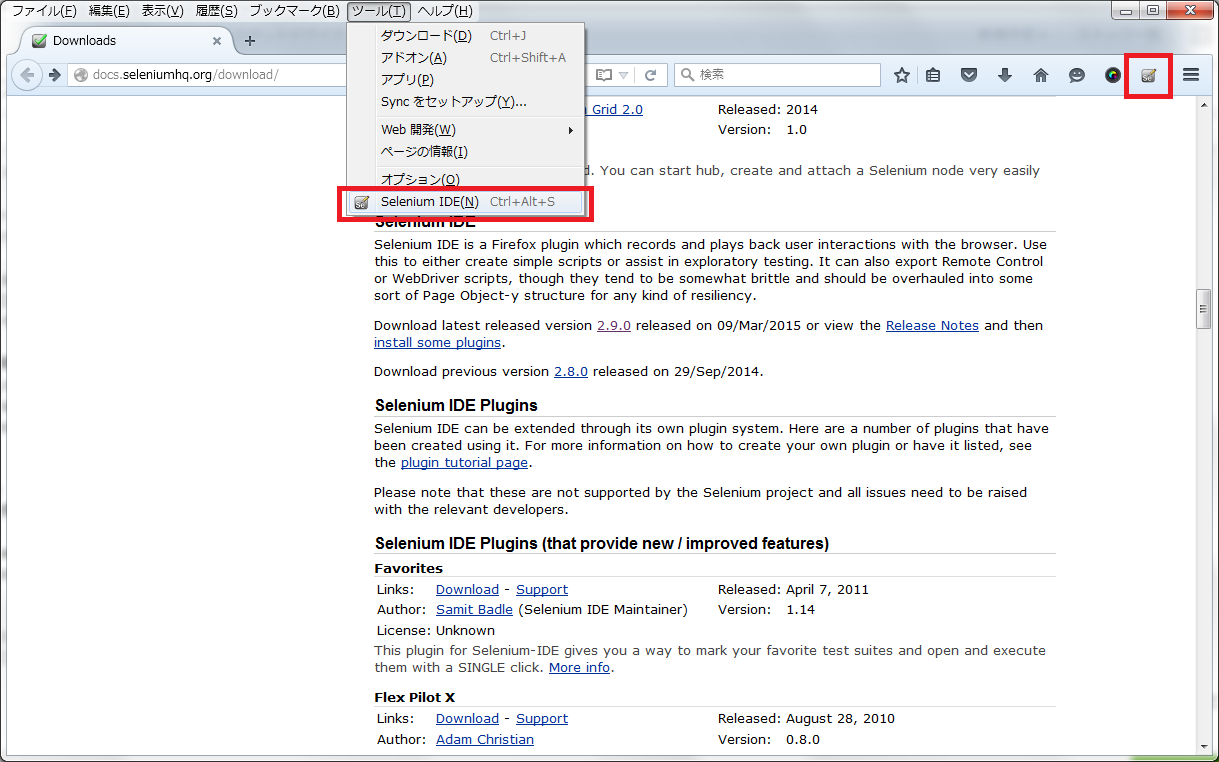
Task: Open the Release Notes link
Action: 932,326
